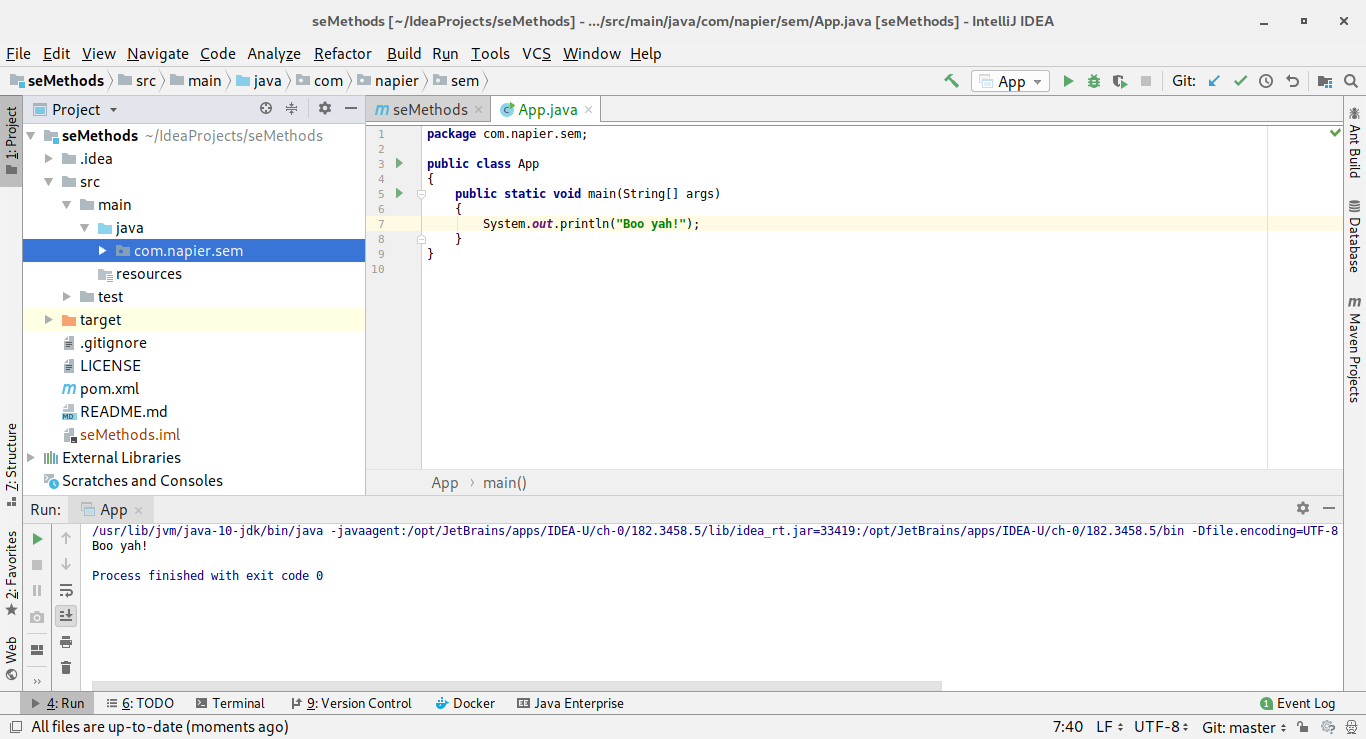Screen dimensions: 1366x739
Task: Open Git history via clock icon
Action: tap(1266, 81)
